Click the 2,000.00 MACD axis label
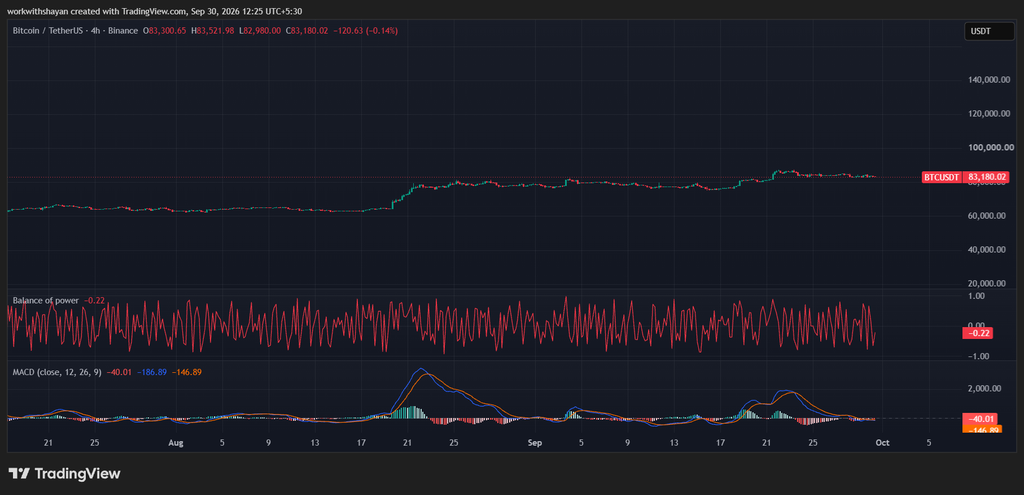 click(x=985, y=389)
